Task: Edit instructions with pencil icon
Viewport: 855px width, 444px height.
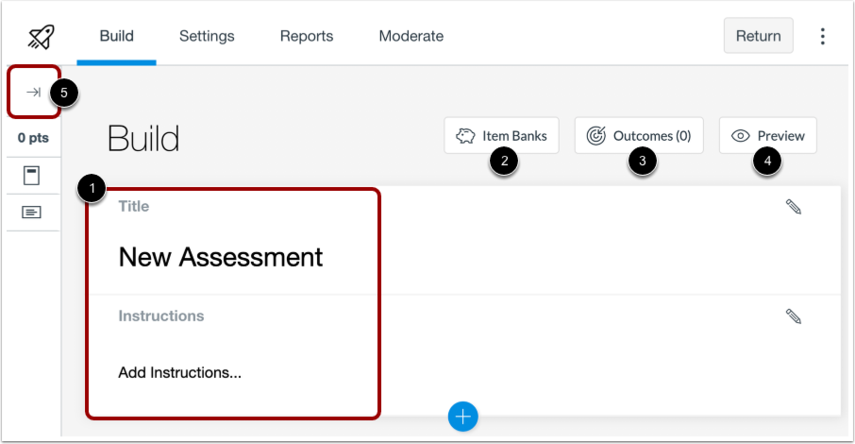Action: point(793,316)
